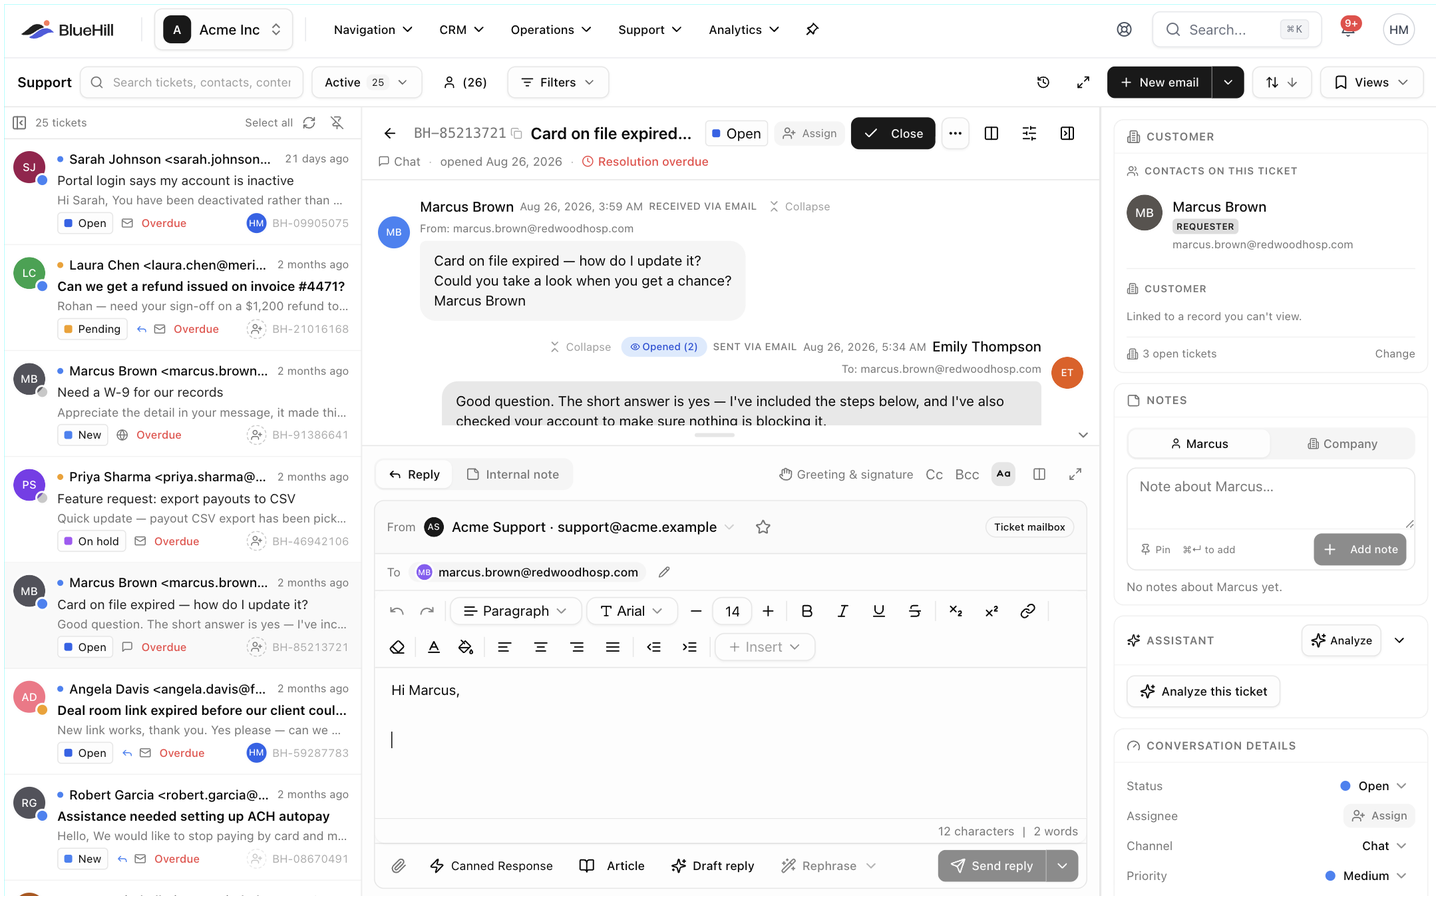Click the Note about Marcus text field
1440x900 pixels.
1270,498
